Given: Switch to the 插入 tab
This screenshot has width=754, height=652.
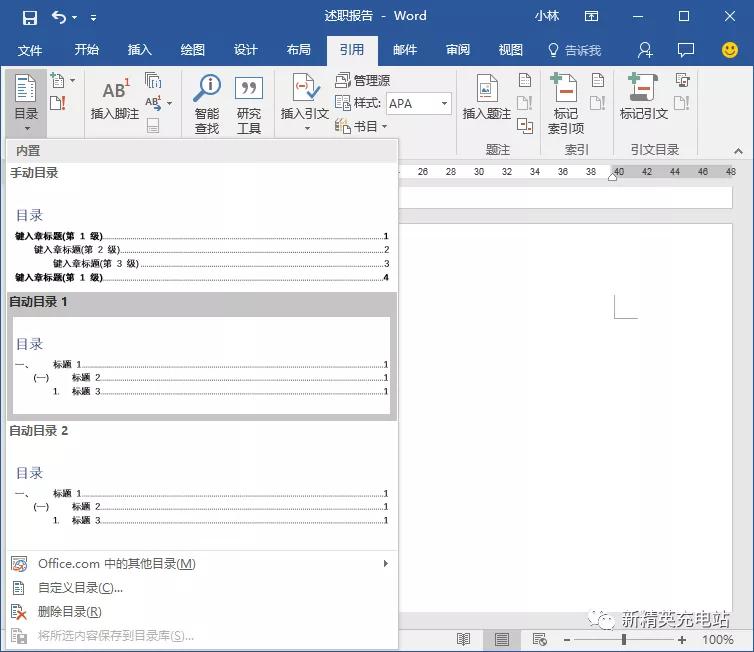Looking at the screenshot, I should click(x=139, y=50).
